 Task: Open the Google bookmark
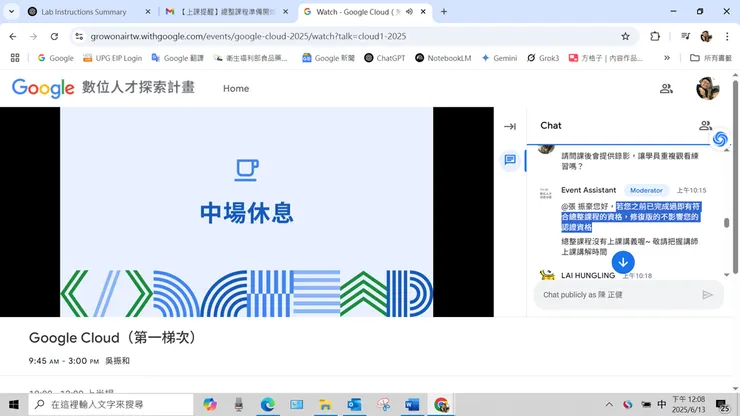tap(56, 58)
